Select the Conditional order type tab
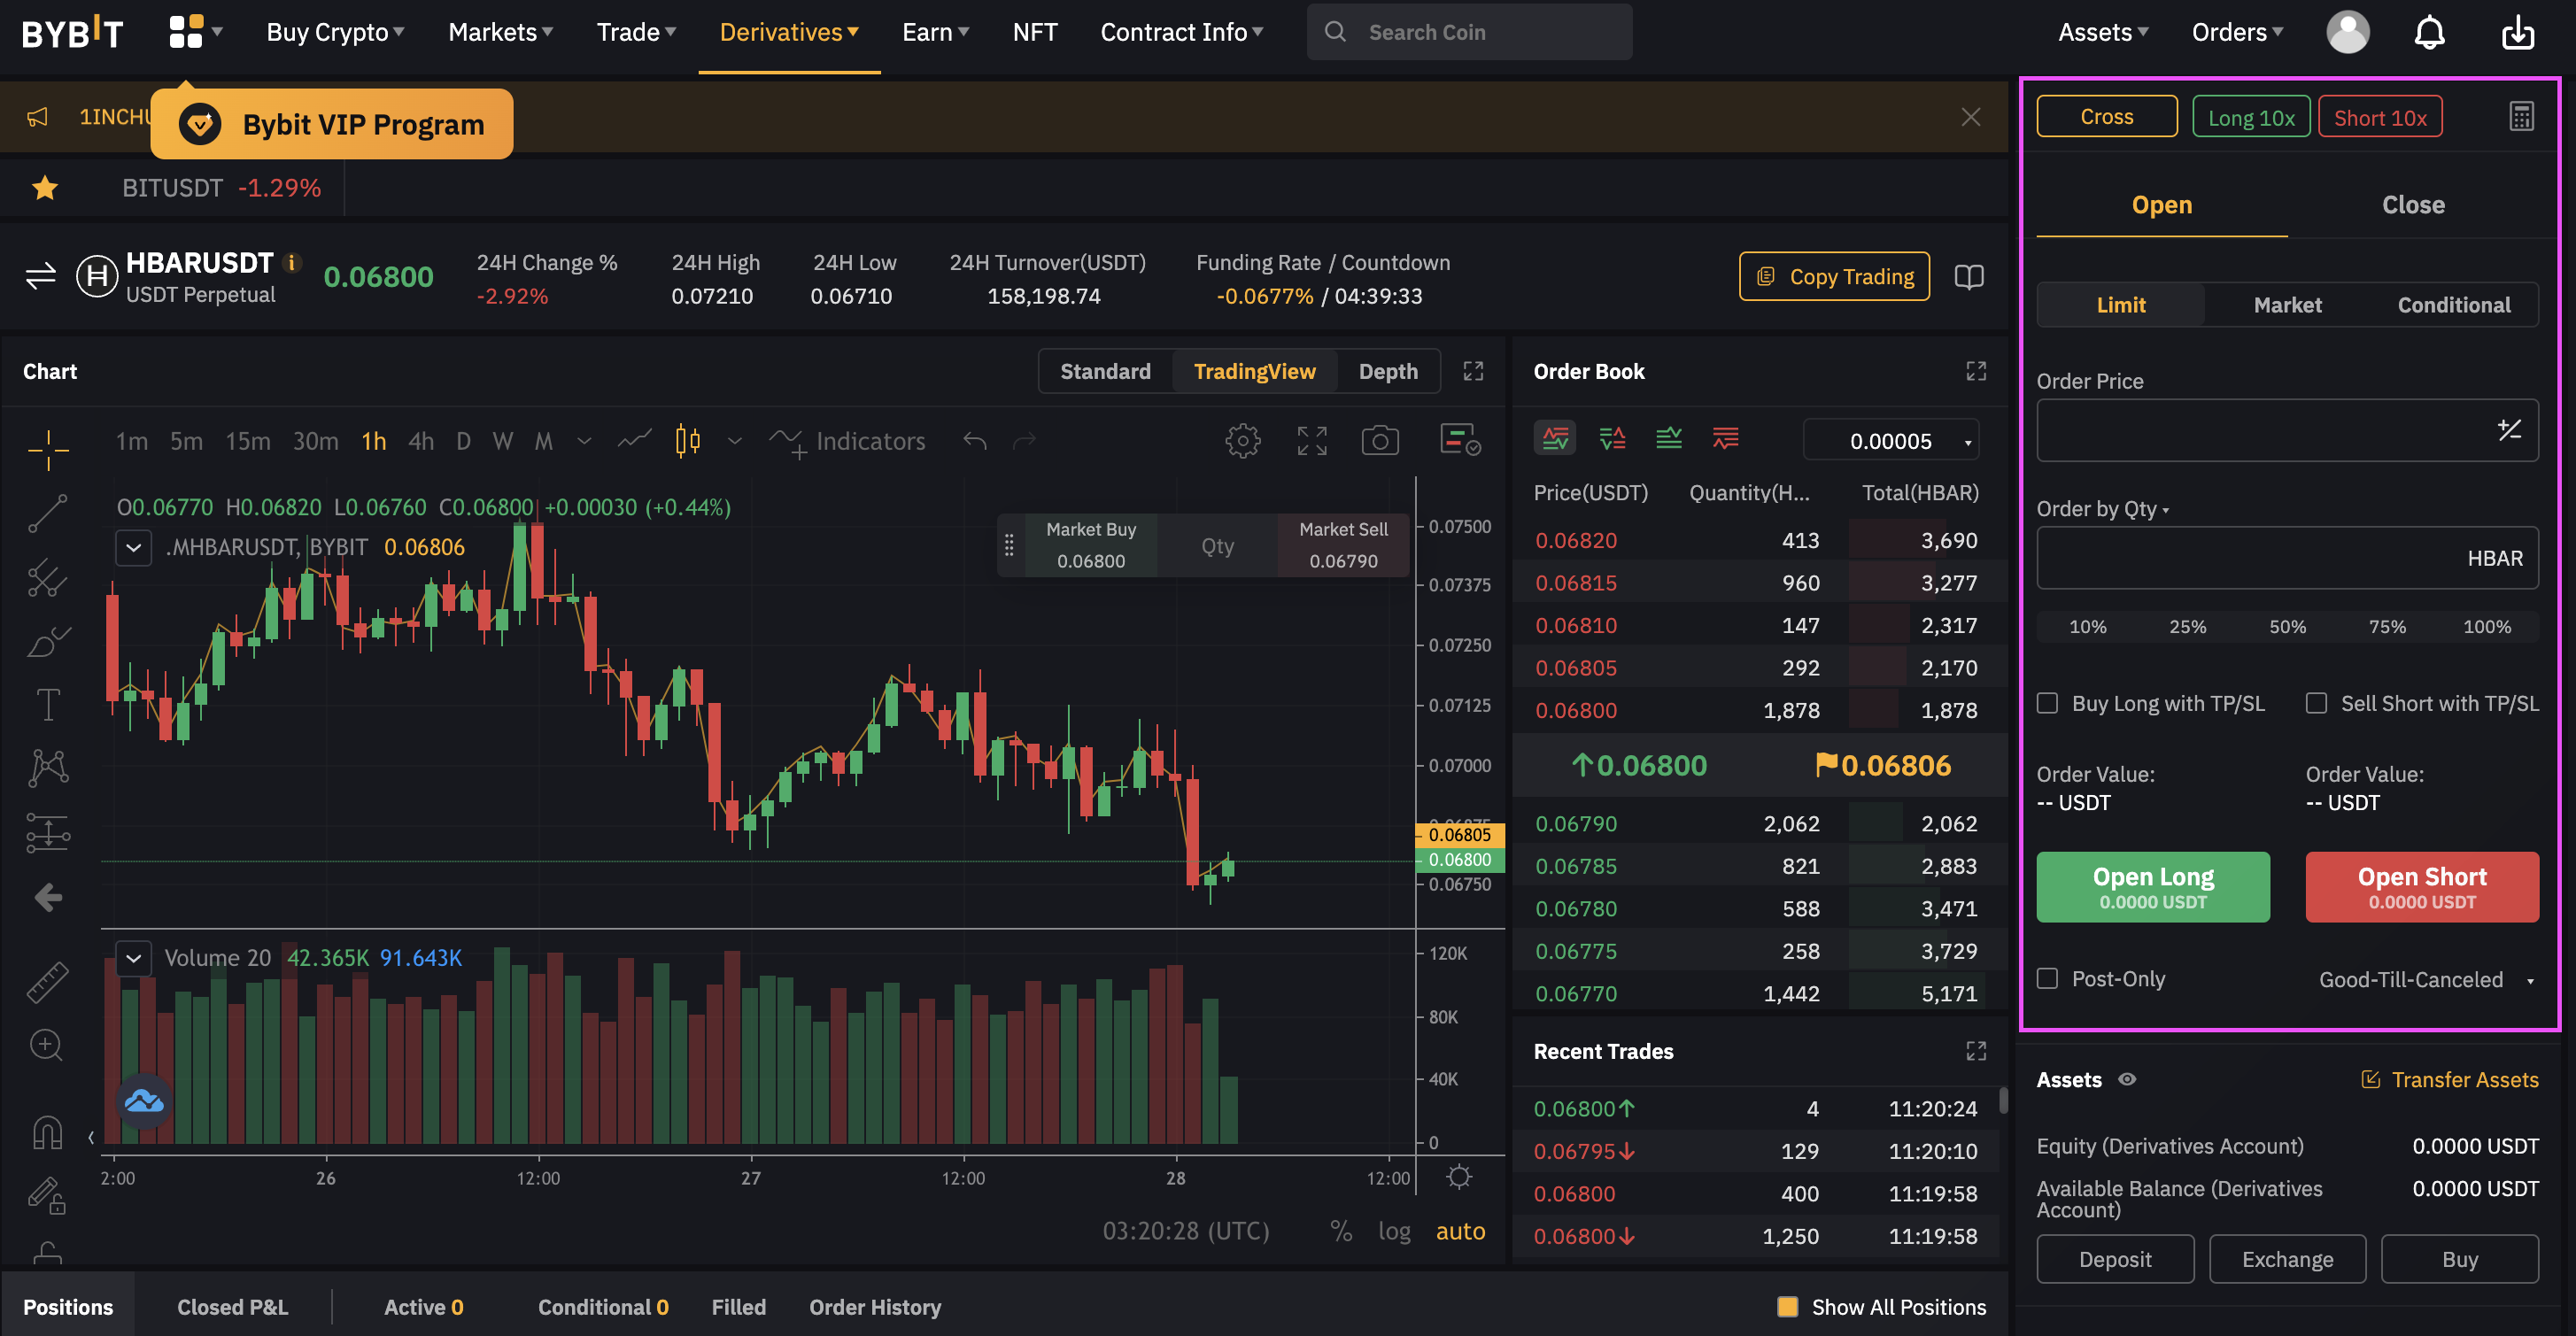The height and width of the screenshot is (1336, 2576). [2454, 305]
